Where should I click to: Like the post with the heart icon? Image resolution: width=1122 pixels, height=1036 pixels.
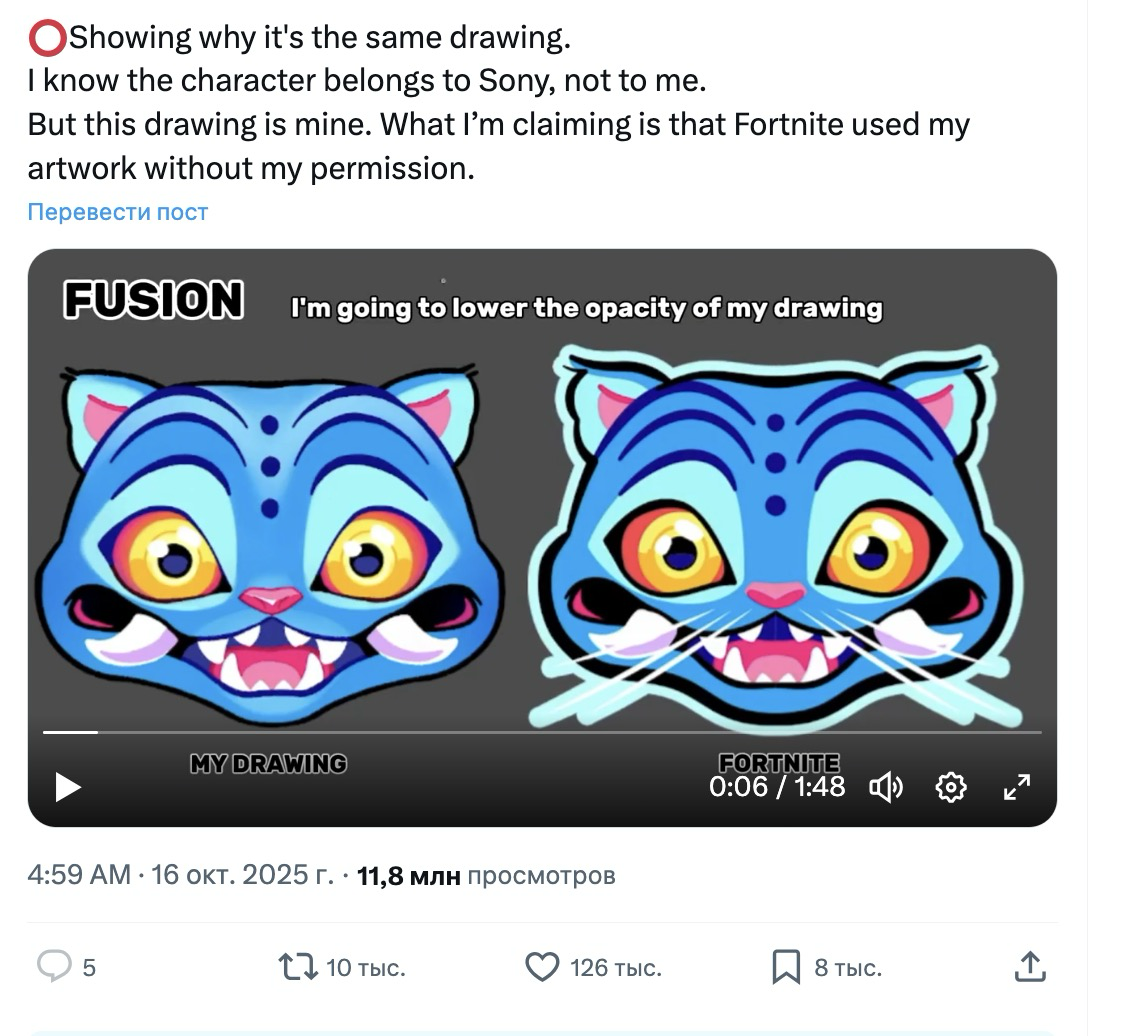(x=541, y=966)
